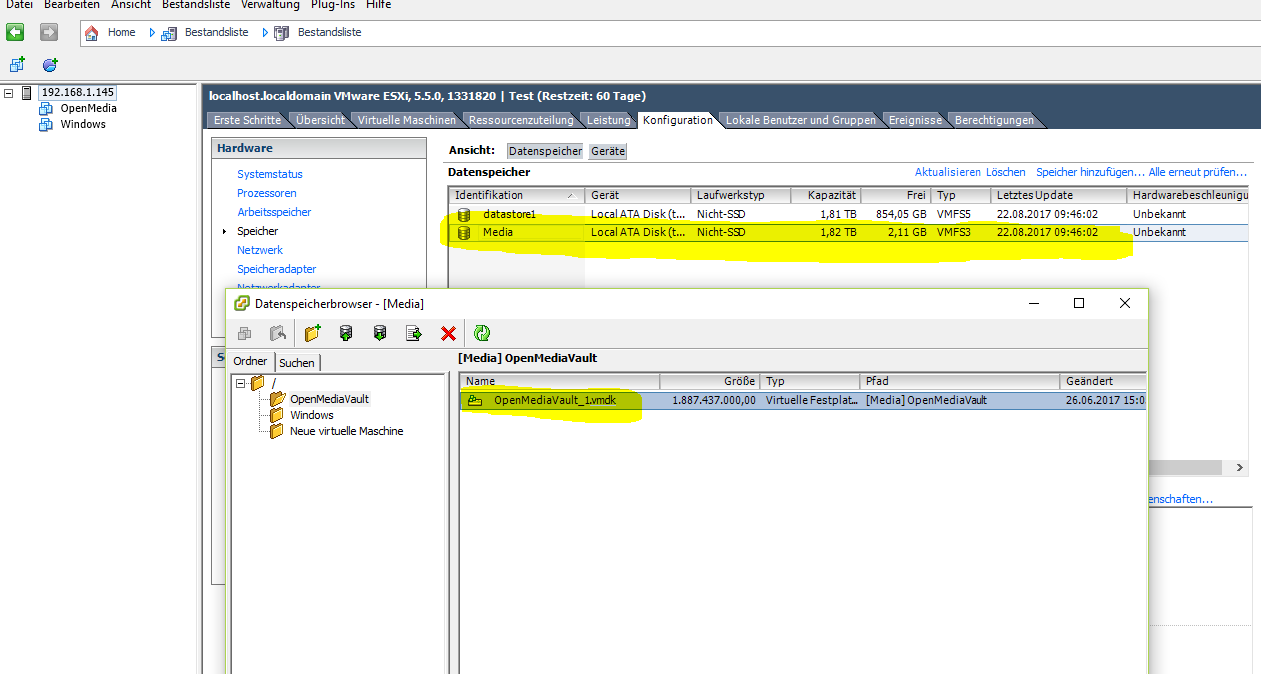Click the first Bestandsliste breadcrumb icon

(x=169, y=33)
